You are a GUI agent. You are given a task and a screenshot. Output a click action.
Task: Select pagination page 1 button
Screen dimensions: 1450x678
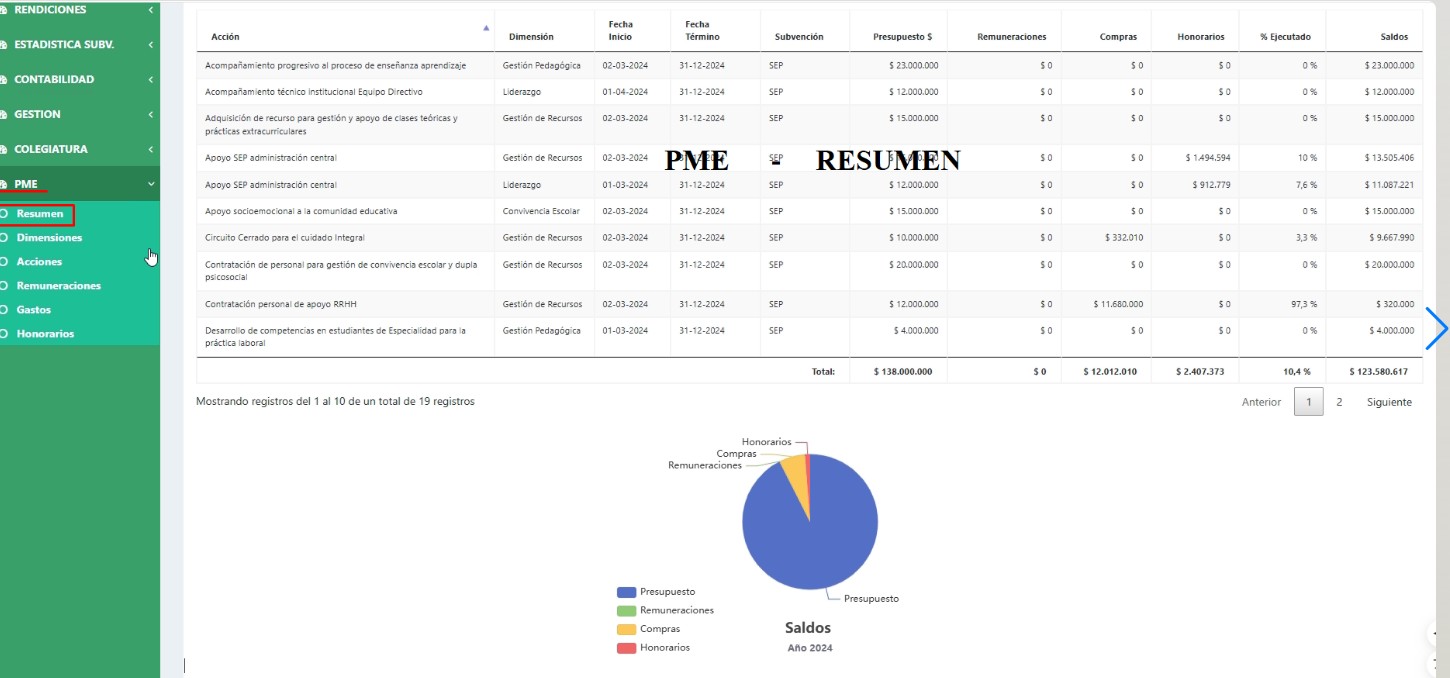tap(1308, 402)
